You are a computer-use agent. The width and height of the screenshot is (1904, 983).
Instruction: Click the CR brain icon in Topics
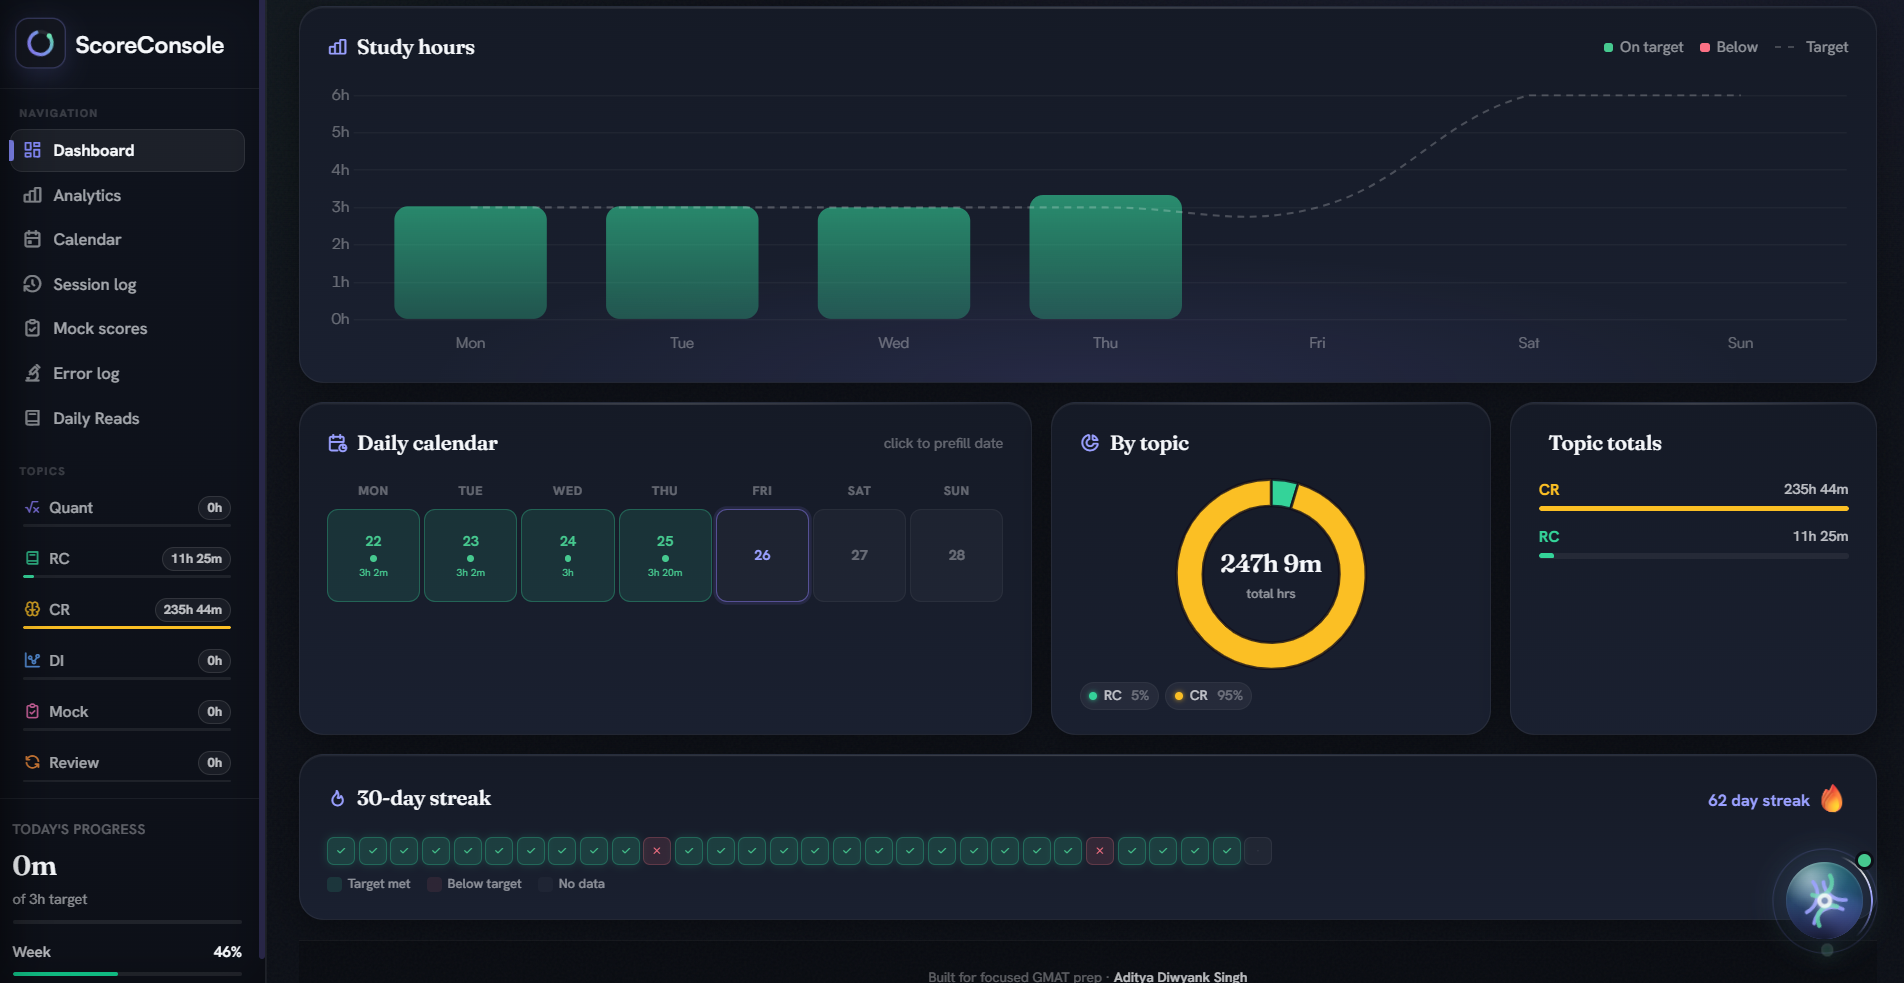click(32, 609)
